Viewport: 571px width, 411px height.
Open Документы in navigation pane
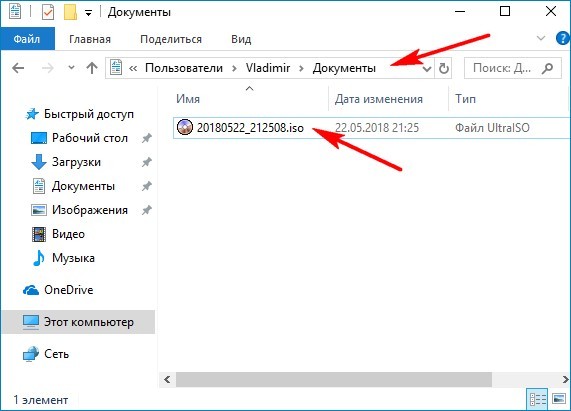(83, 186)
